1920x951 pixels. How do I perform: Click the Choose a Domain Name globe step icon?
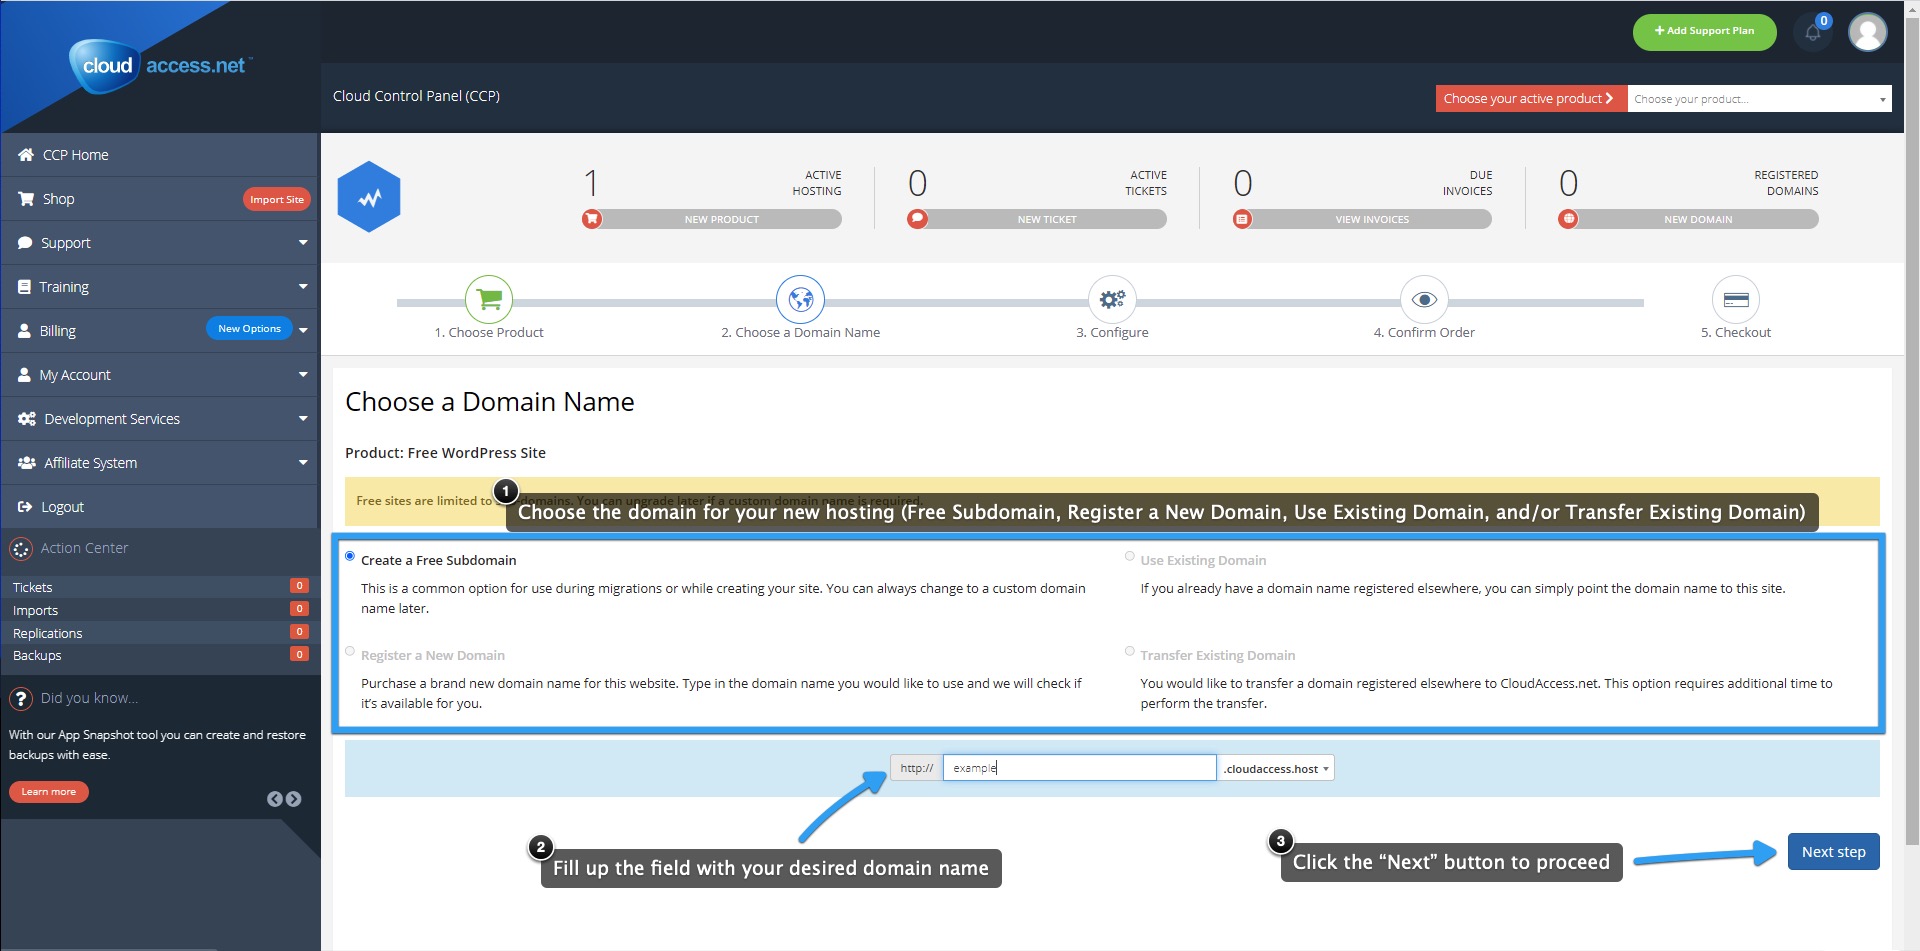801,299
